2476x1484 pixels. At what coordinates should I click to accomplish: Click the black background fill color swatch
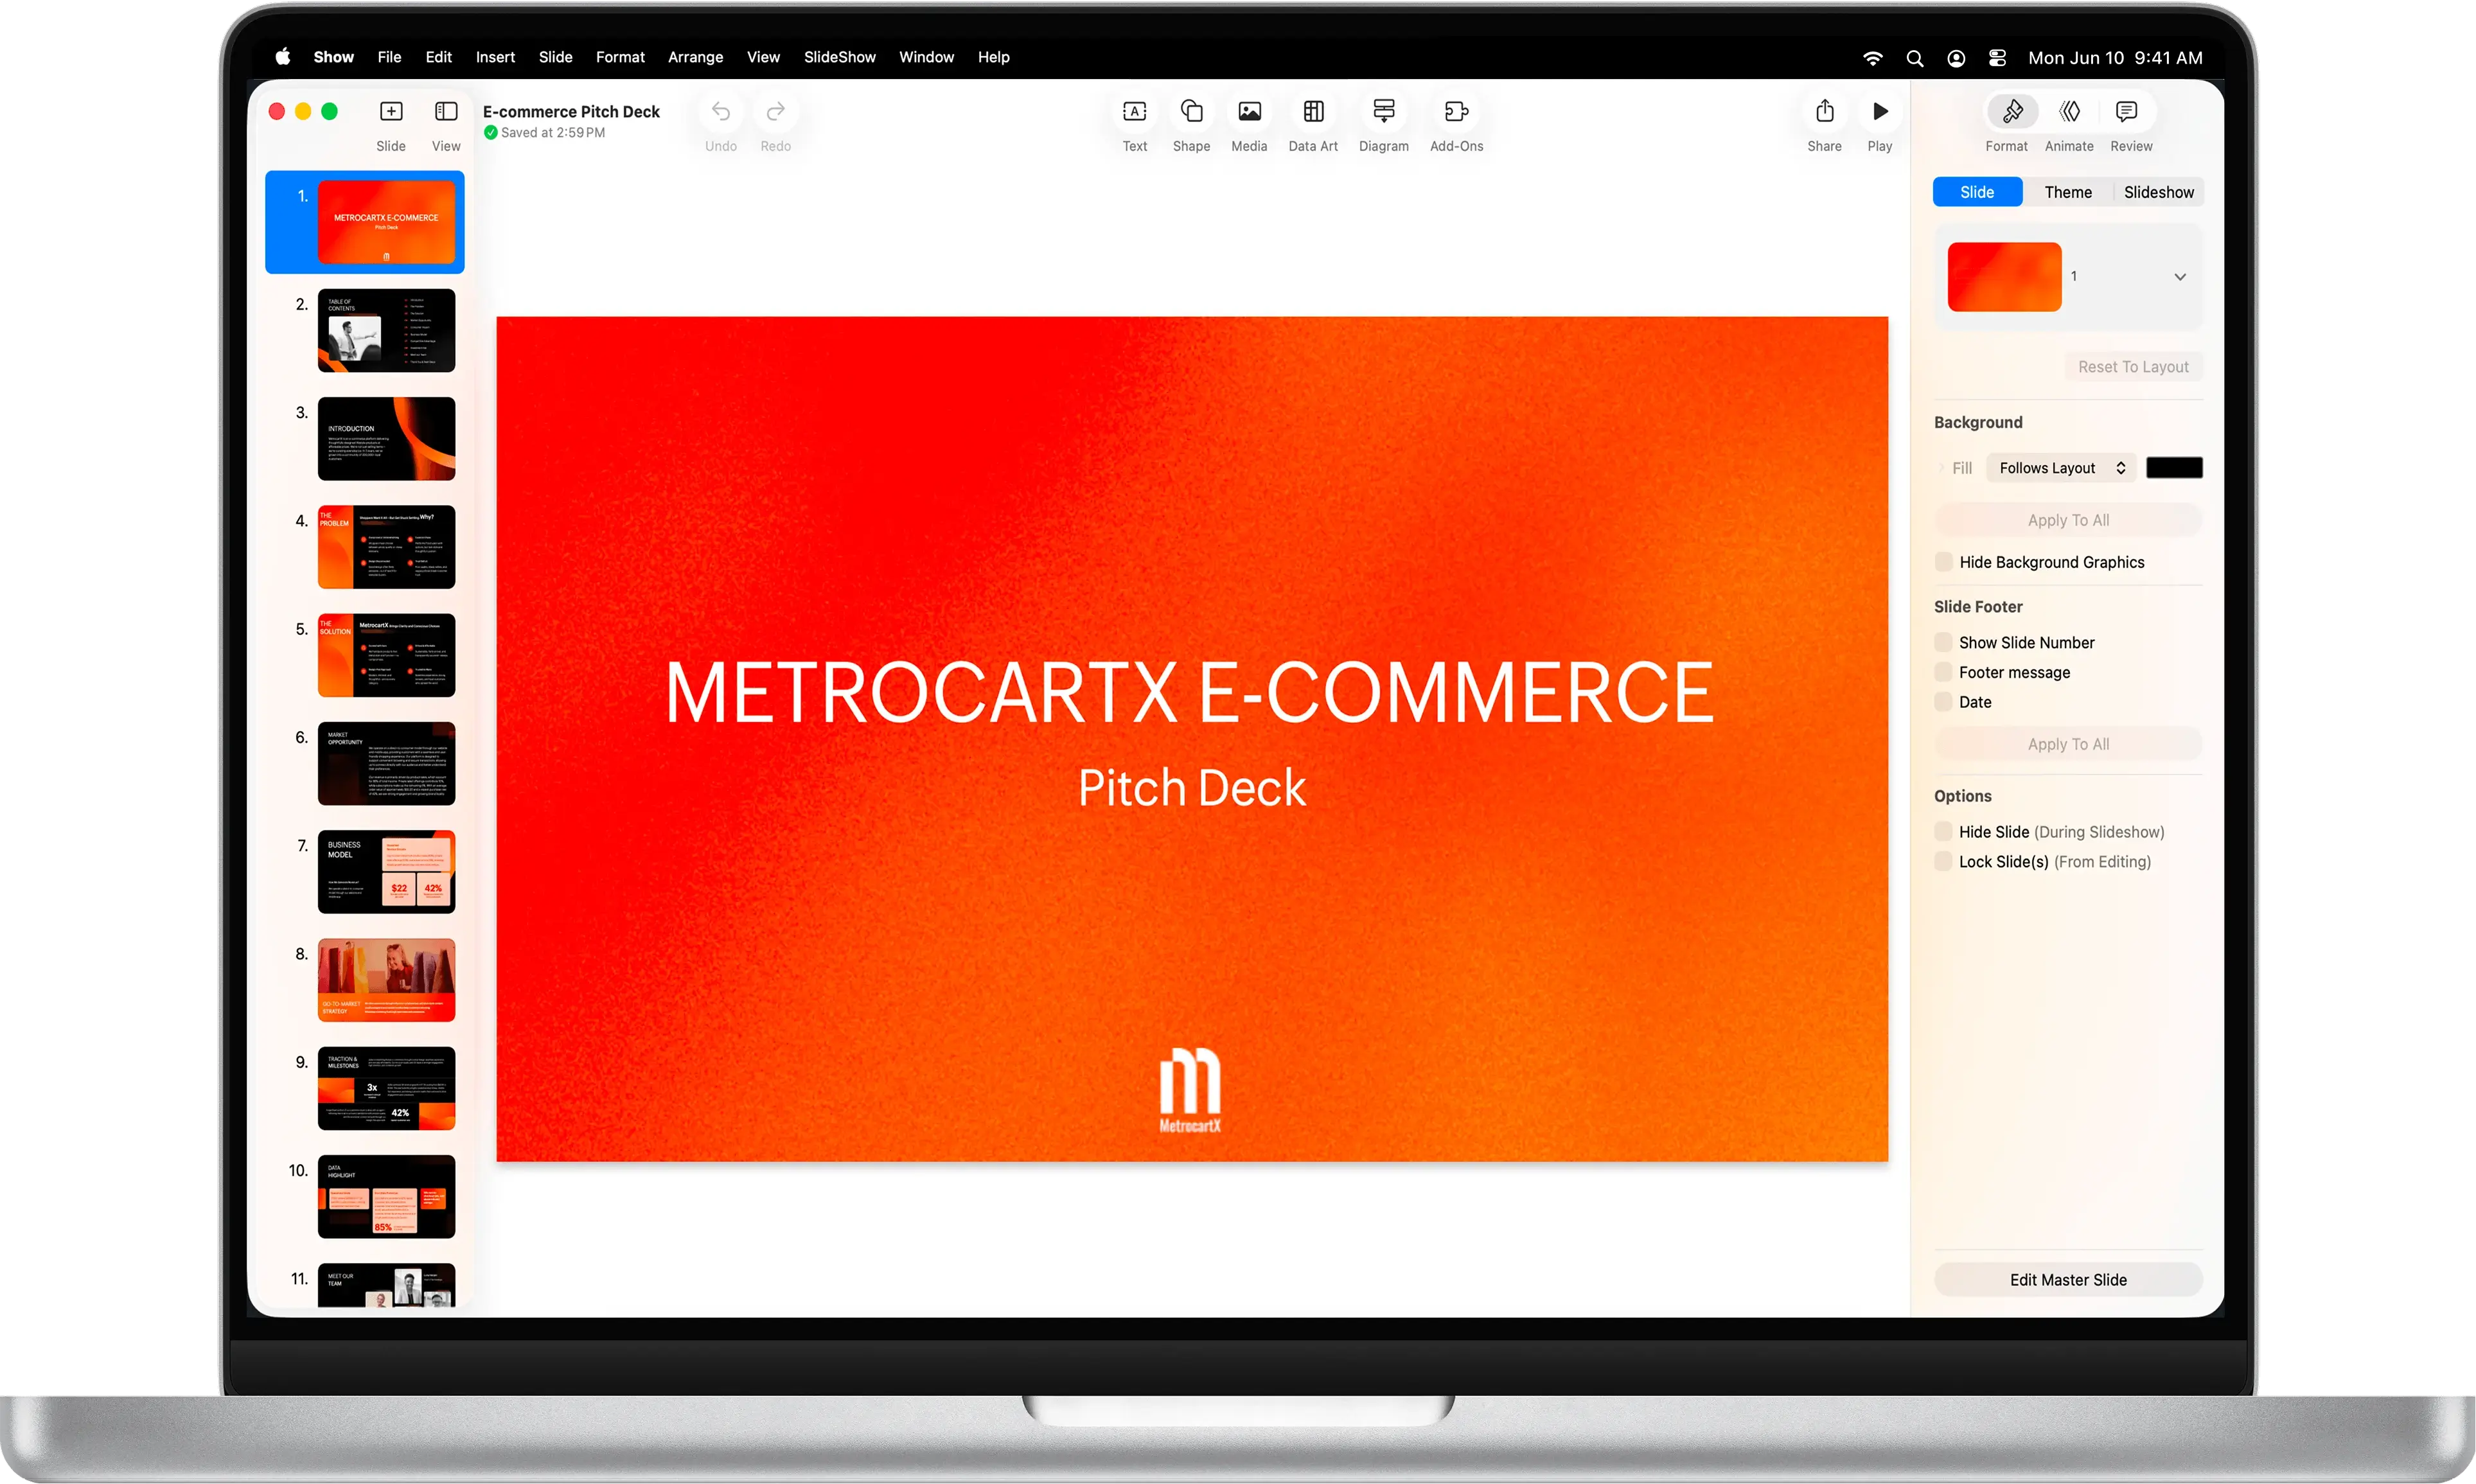click(x=2174, y=468)
